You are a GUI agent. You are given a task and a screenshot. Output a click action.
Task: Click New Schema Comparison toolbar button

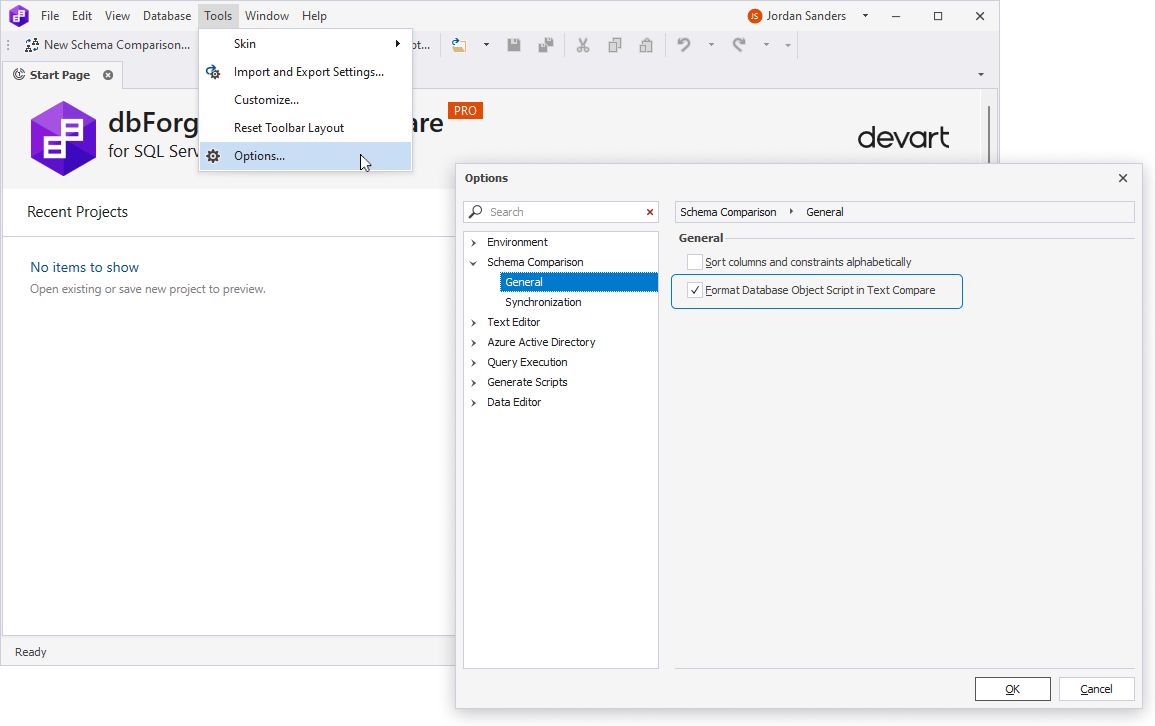(x=108, y=45)
